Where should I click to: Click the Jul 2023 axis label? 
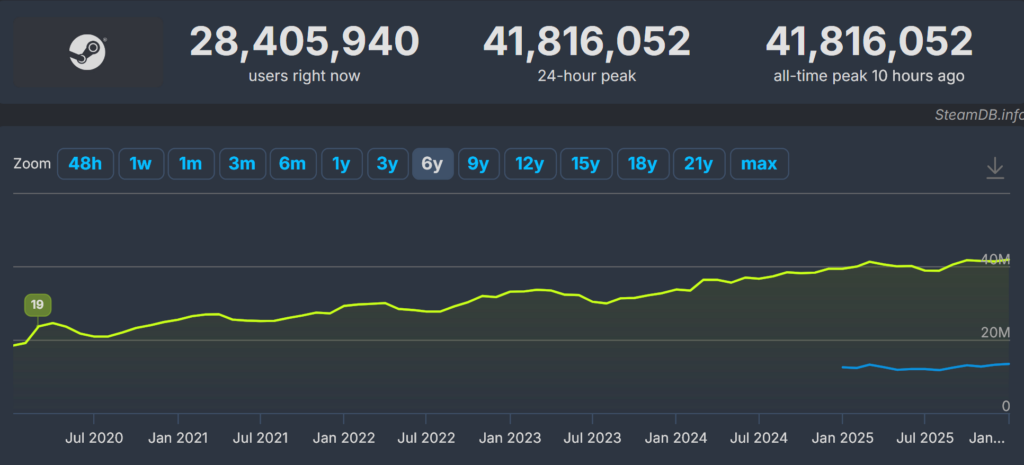(x=592, y=438)
